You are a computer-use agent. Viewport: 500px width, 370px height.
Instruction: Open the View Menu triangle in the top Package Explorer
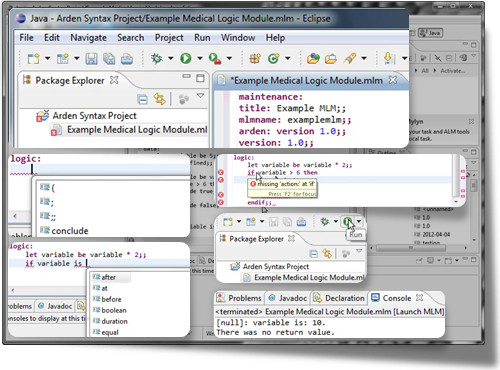tap(200, 96)
